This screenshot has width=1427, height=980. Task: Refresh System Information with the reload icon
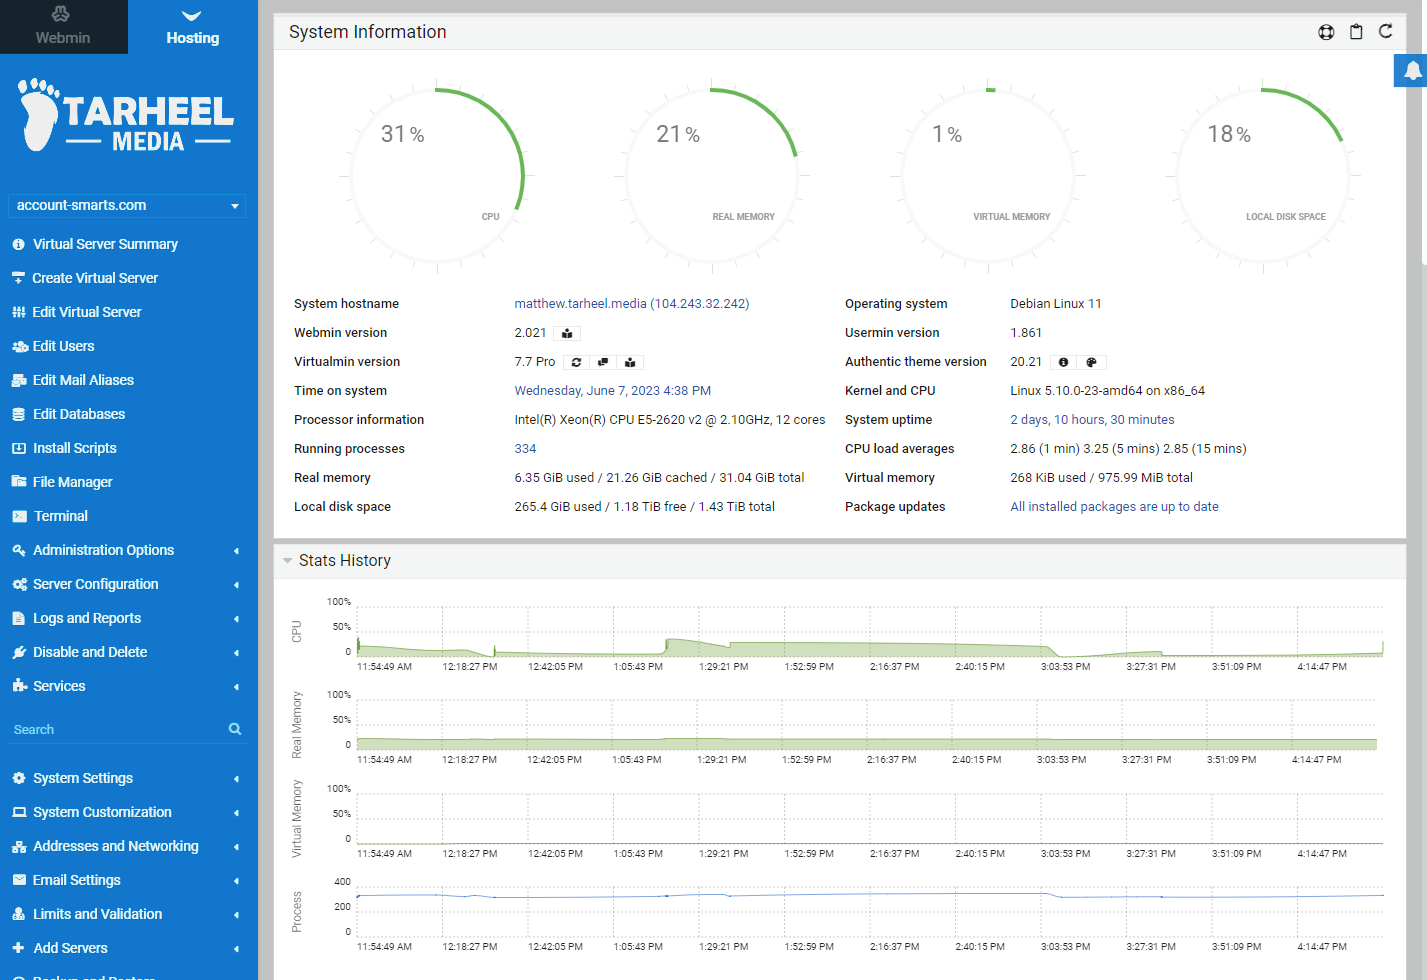[1385, 31]
